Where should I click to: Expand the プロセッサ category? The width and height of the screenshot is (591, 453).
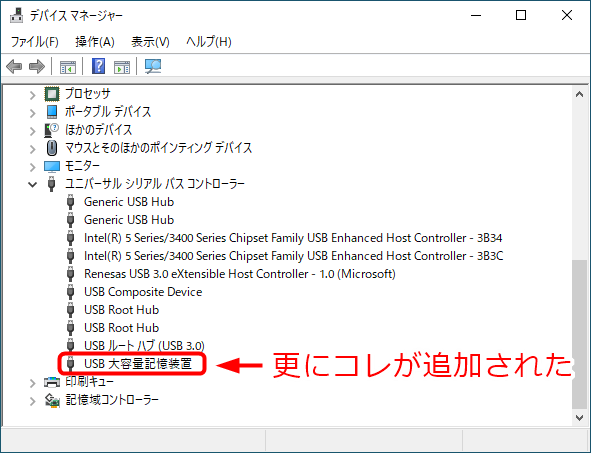[32, 95]
